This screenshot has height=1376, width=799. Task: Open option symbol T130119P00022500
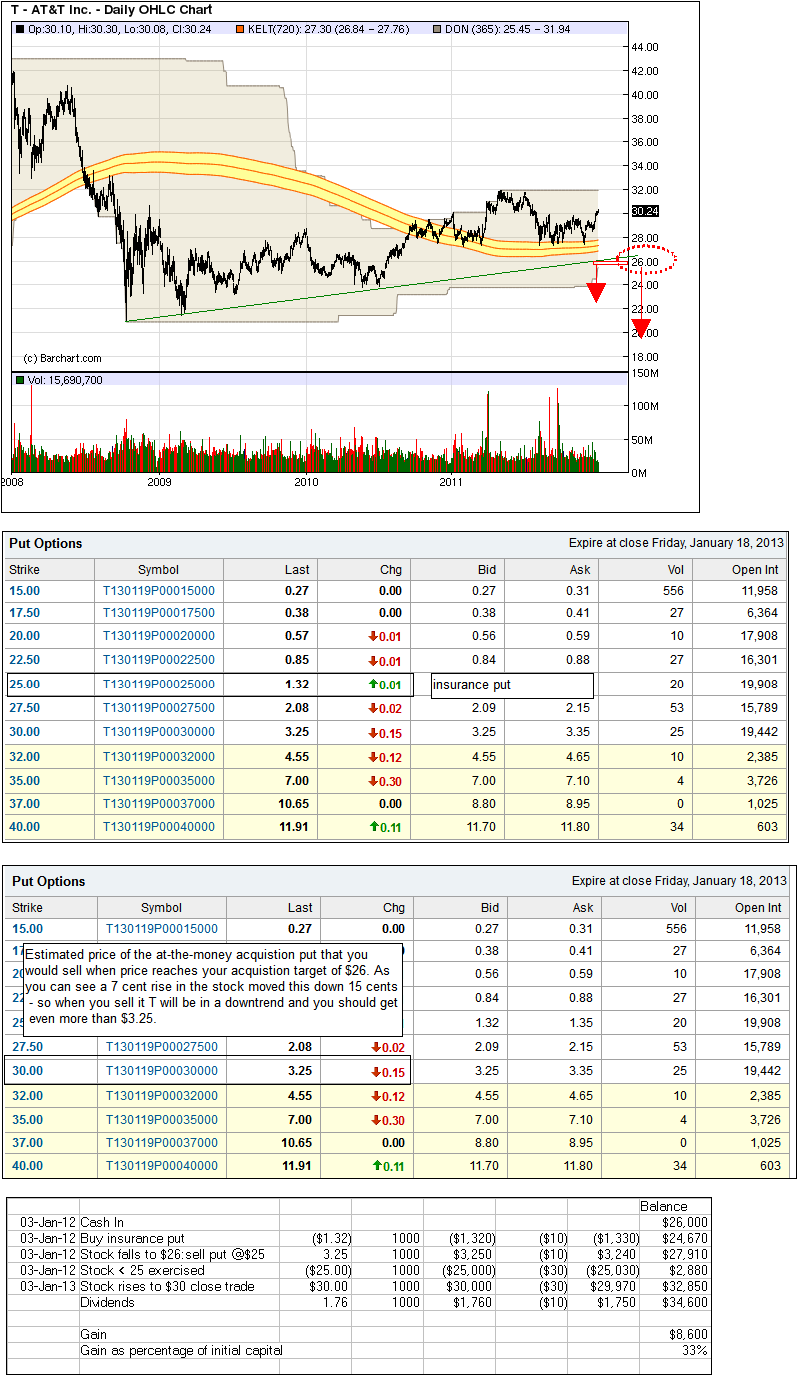(159, 660)
